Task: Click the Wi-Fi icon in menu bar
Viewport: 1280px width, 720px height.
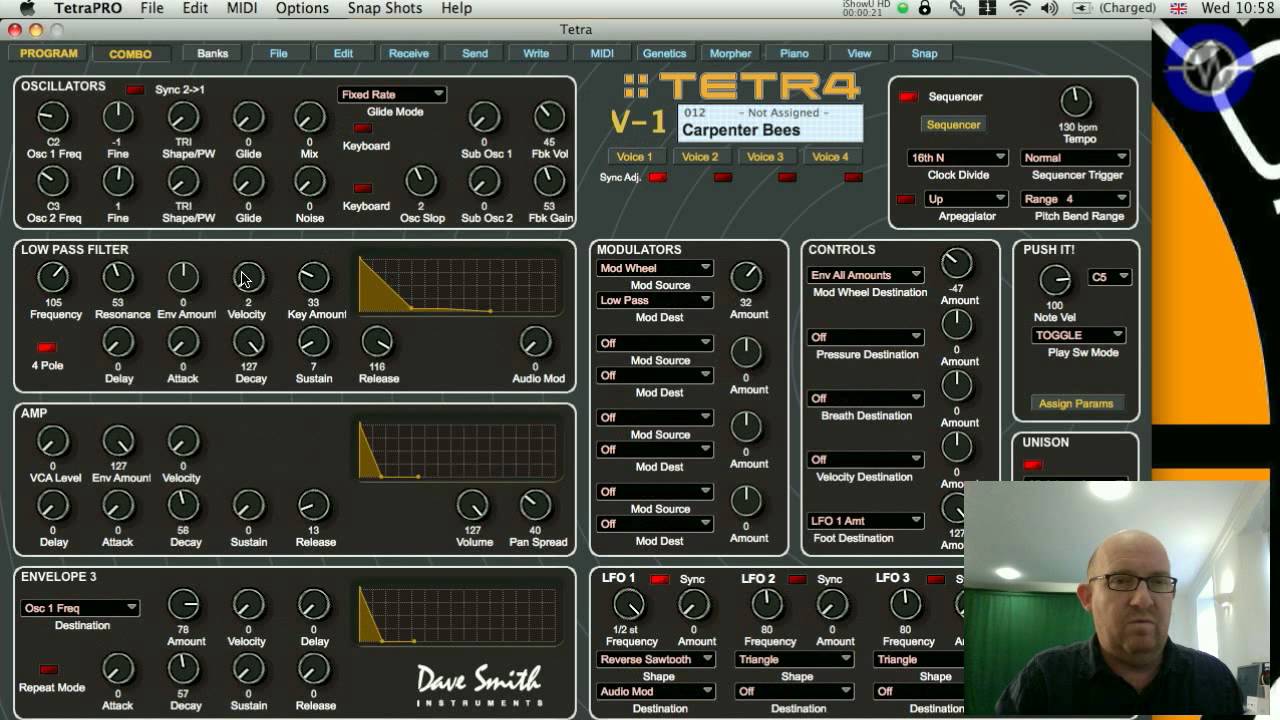Action: [x=1020, y=8]
